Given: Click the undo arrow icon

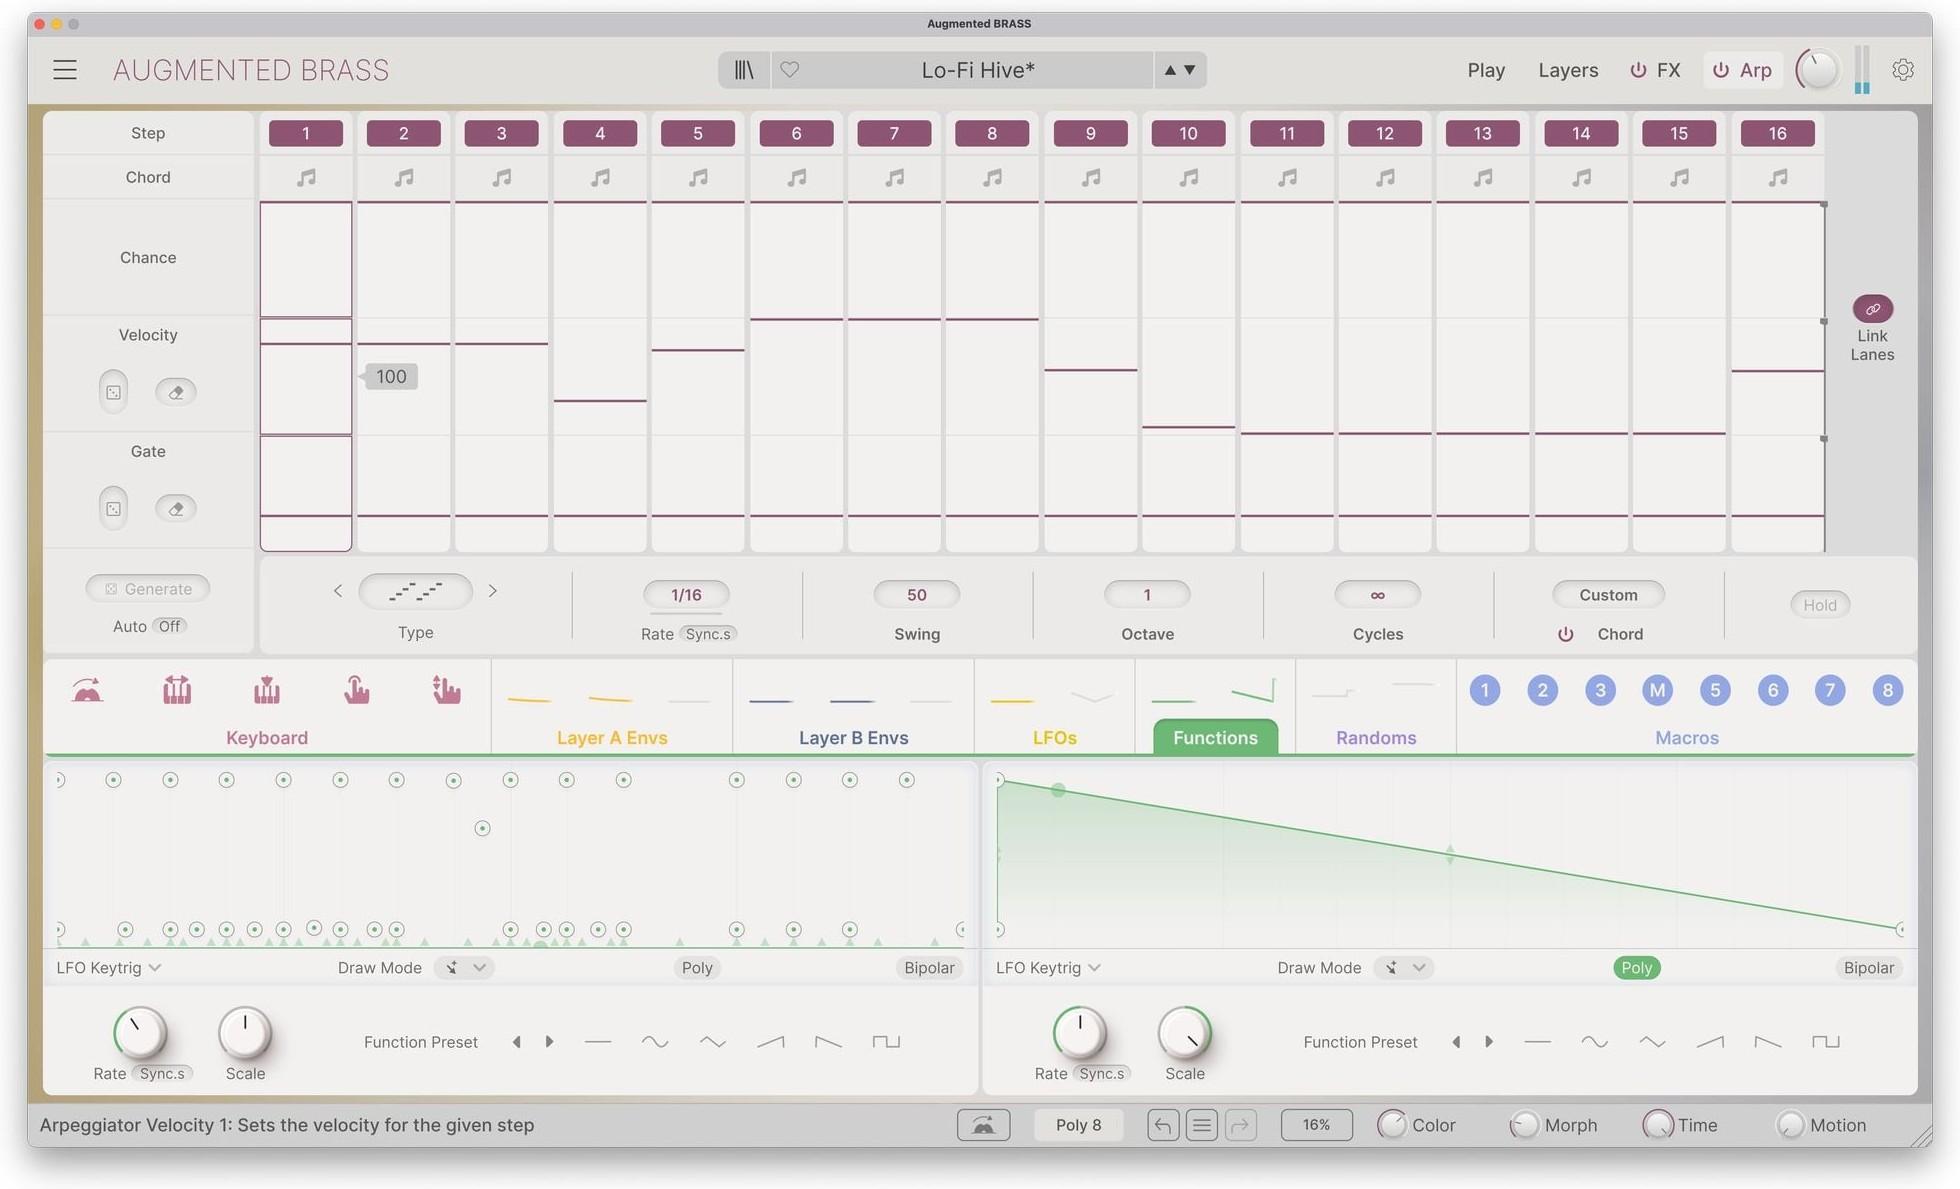Looking at the screenshot, I should point(1162,1124).
